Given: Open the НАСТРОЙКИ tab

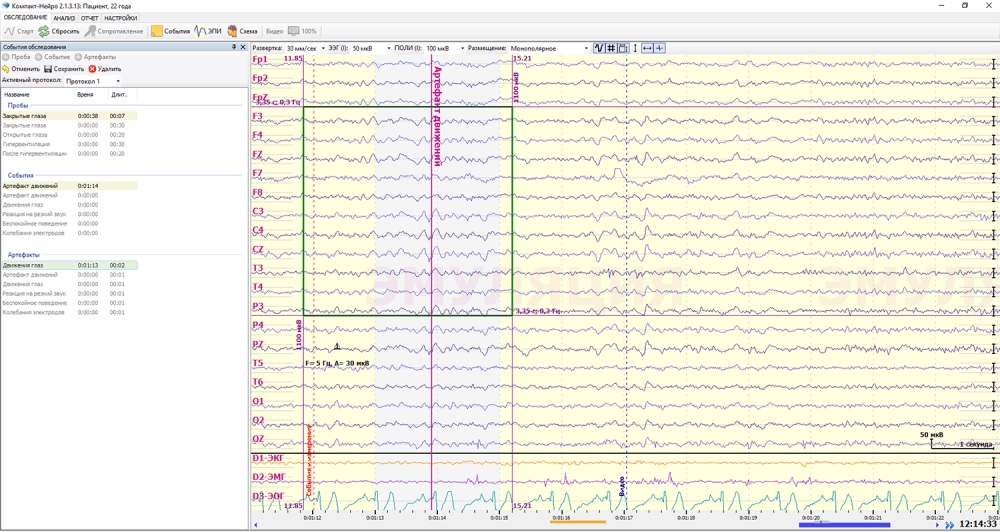Looking at the screenshot, I should (x=120, y=18).
